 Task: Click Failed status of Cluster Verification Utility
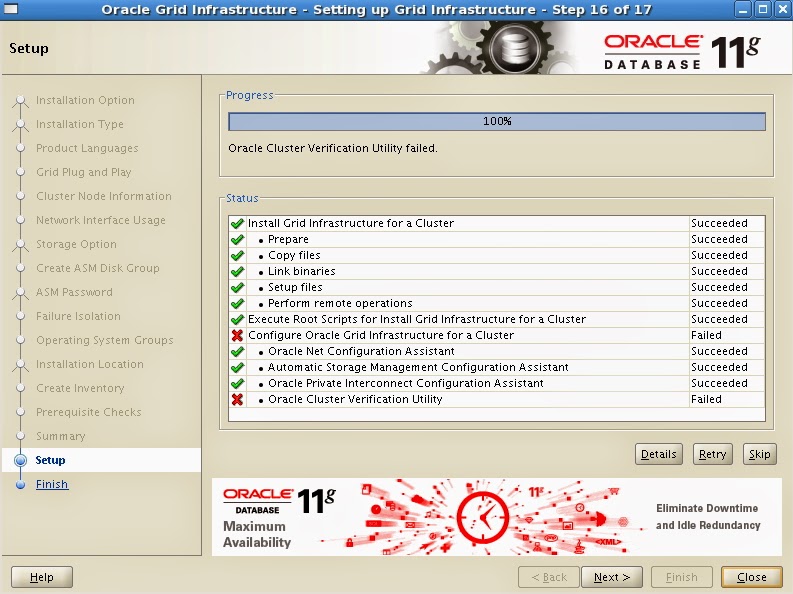click(706, 399)
